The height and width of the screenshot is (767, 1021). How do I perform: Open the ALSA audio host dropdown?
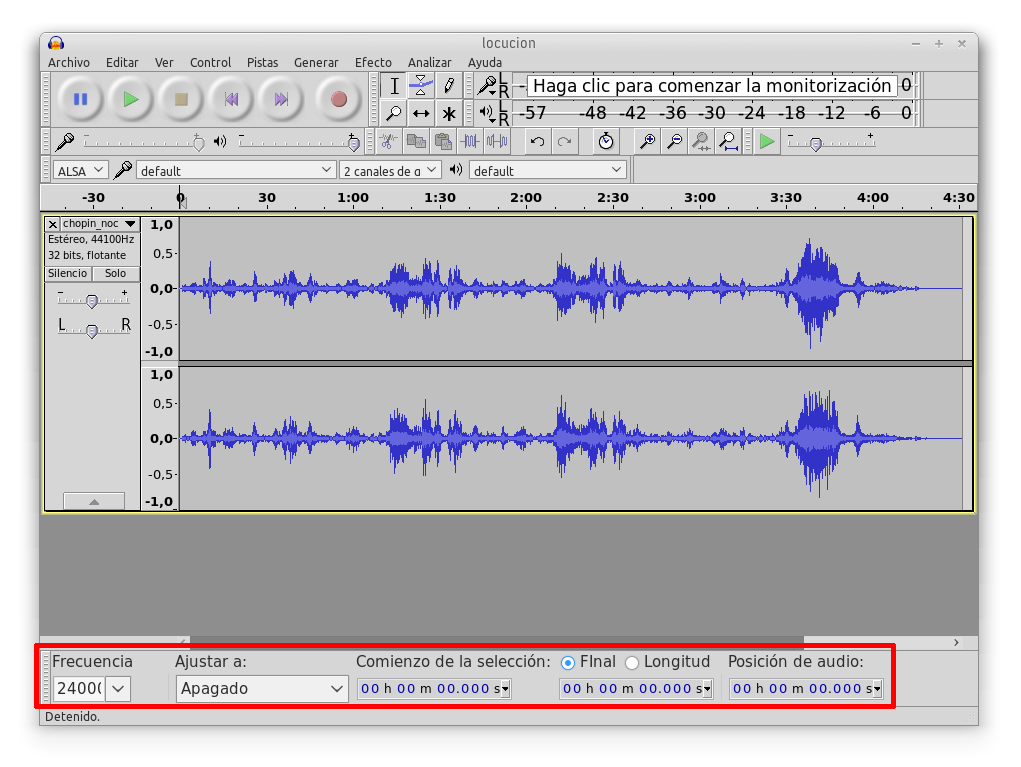[x=80, y=171]
